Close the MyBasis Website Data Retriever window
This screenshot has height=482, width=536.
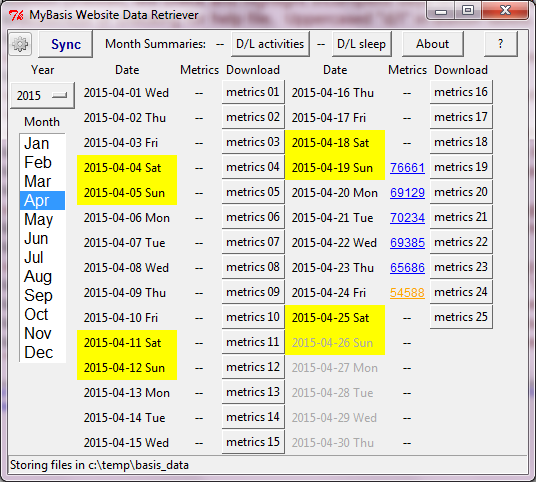click(x=505, y=11)
